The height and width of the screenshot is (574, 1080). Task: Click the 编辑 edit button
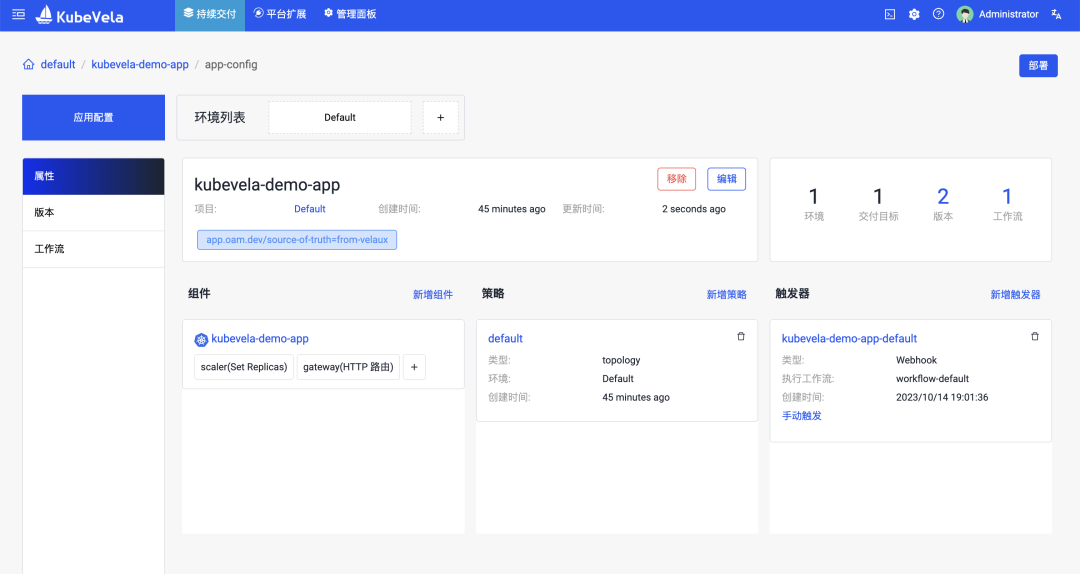[727, 179]
